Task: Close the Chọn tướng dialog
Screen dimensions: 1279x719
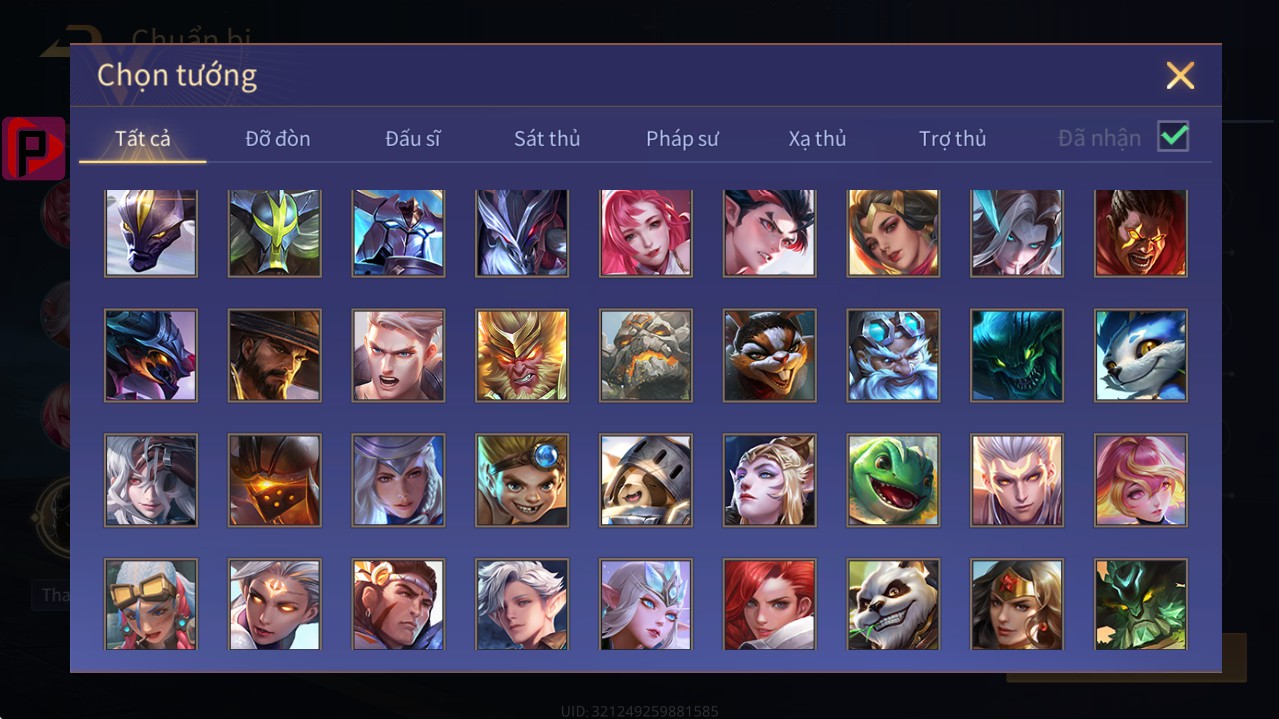Action: 1180,75
